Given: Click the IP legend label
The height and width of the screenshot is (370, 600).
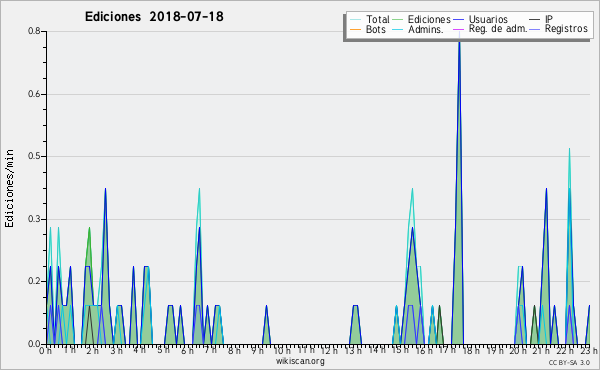Looking at the screenshot, I should point(549,19).
